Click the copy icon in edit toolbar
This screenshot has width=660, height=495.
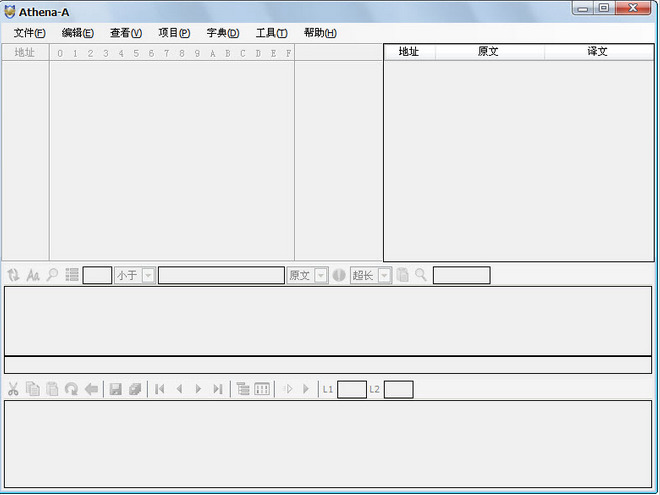tap(32, 389)
